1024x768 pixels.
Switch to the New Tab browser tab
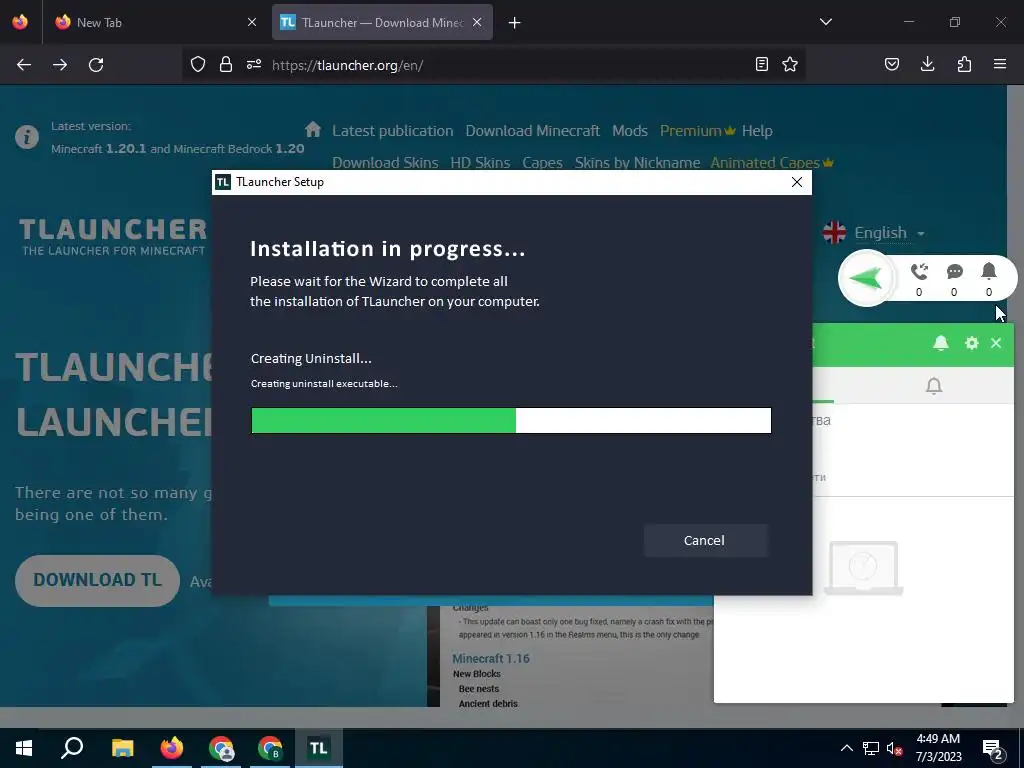pos(155,22)
